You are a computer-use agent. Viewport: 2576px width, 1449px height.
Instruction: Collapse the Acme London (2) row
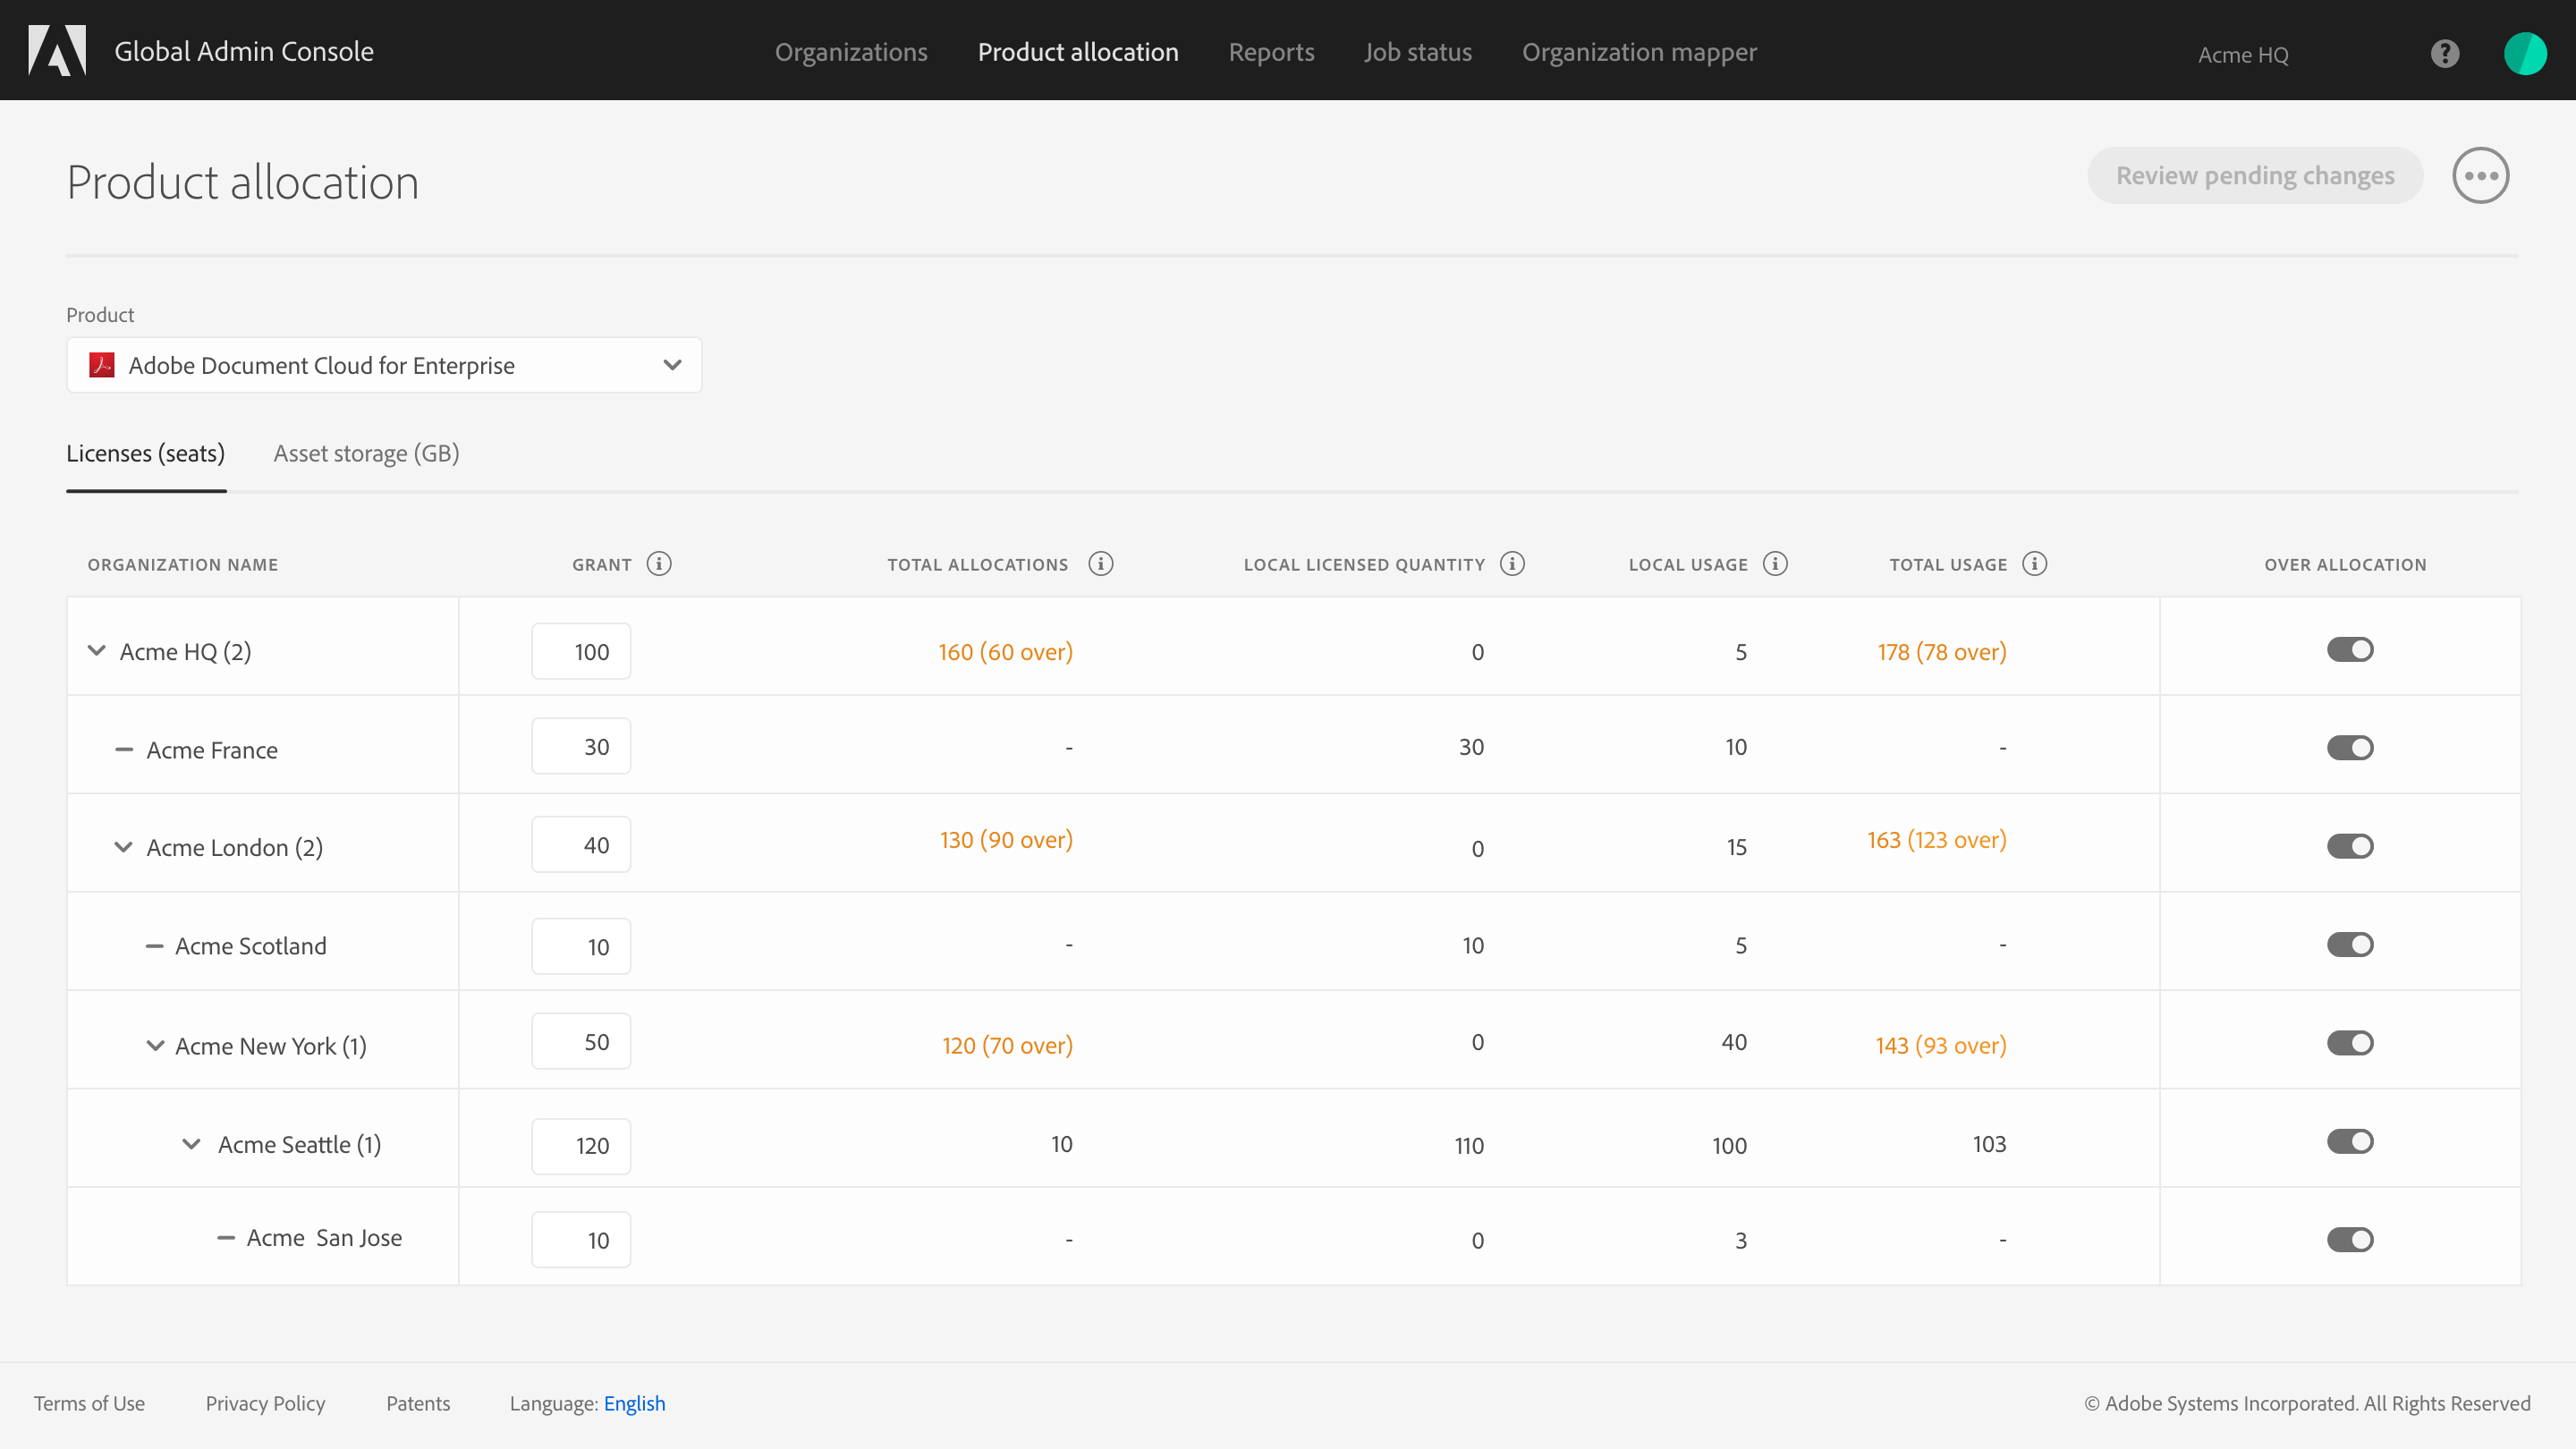(x=123, y=847)
